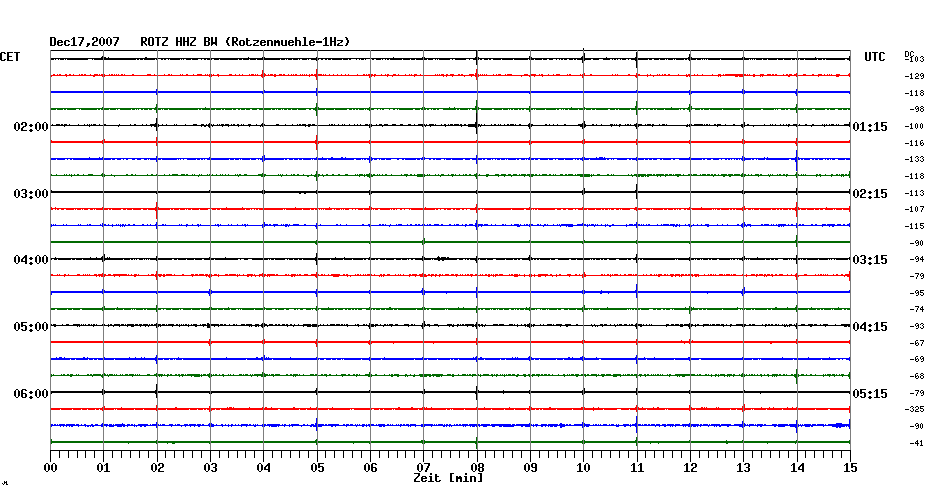The image size is (930, 494).
Task: Select the UTC time label '04:15'
Action: [x=870, y=327]
